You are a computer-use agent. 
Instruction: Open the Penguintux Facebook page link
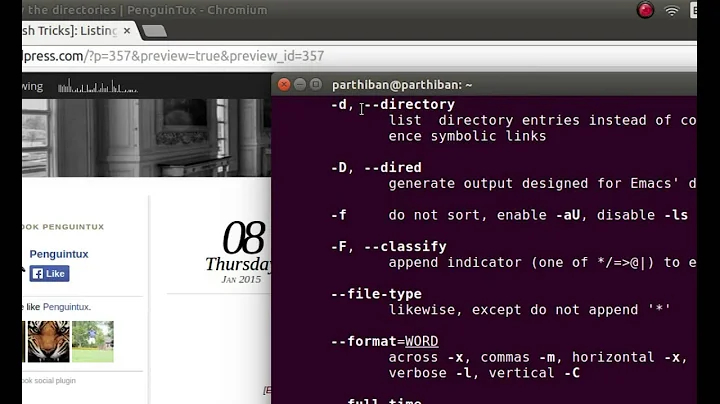click(x=59, y=254)
